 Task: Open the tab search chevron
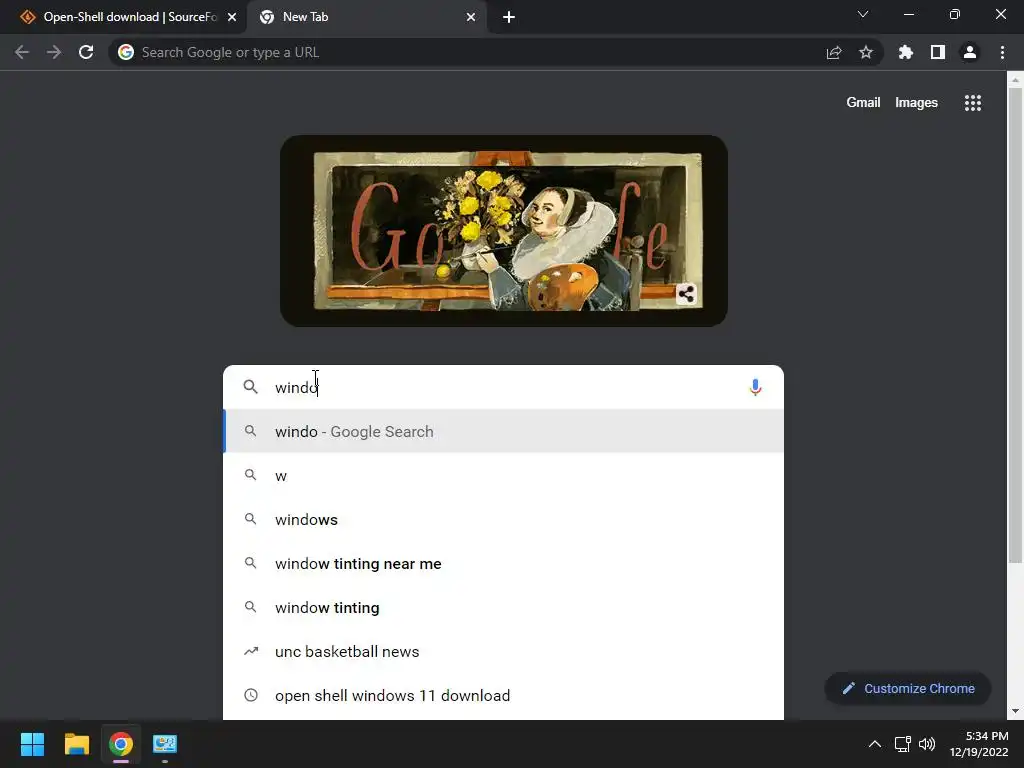coord(863,14)
